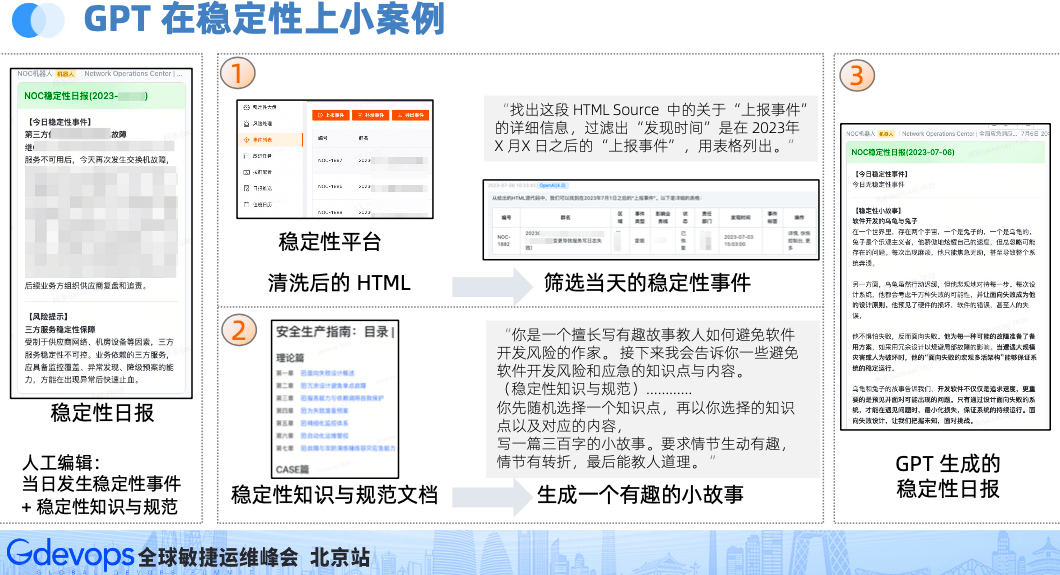
Task: Open the 风险 item in the platform sidebar
Action: point(262,124)
